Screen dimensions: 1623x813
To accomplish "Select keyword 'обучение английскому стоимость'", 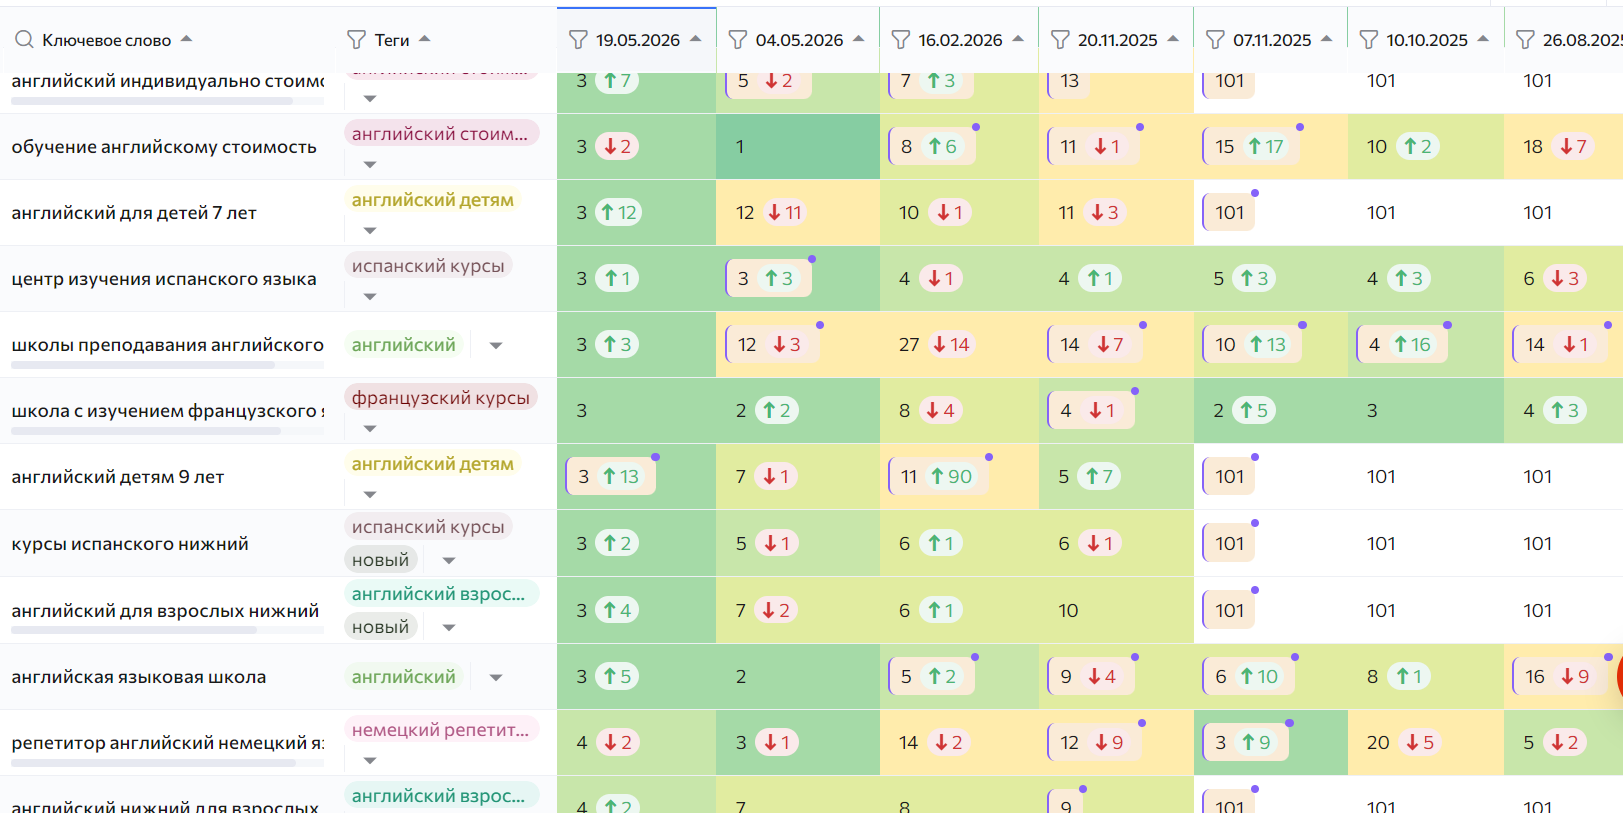I will pyautogui.click(x=164, y=147).
